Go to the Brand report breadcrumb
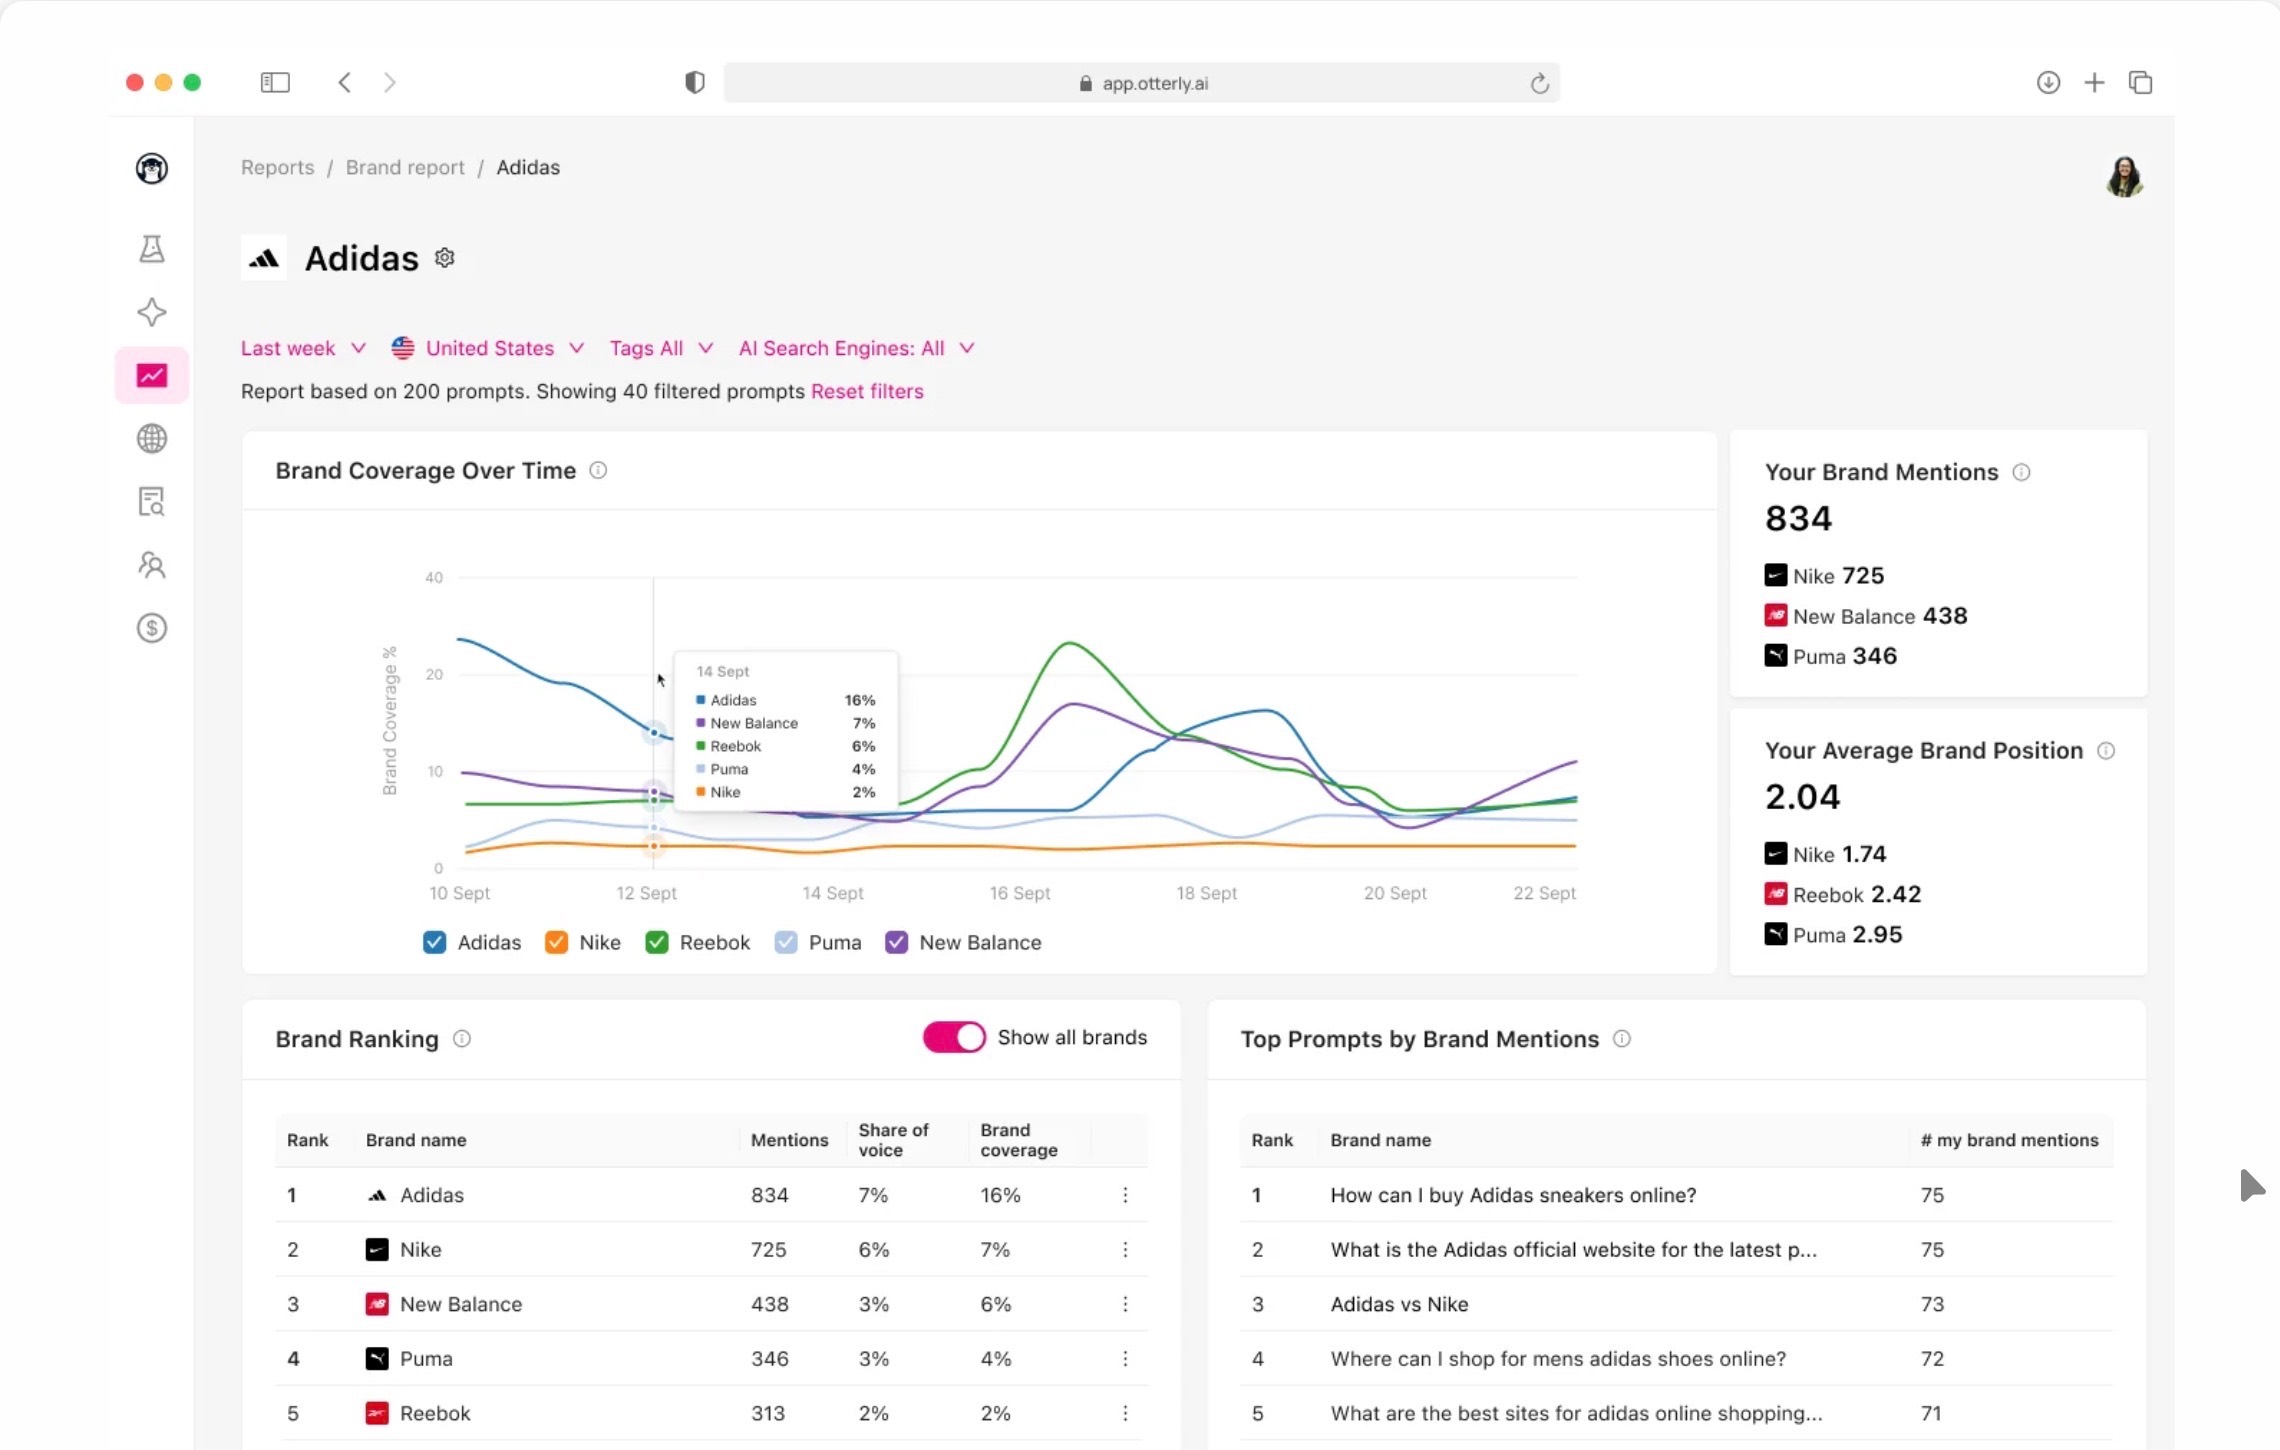This screenshot has height=1450, width=2280. click(x=405, y=167)
